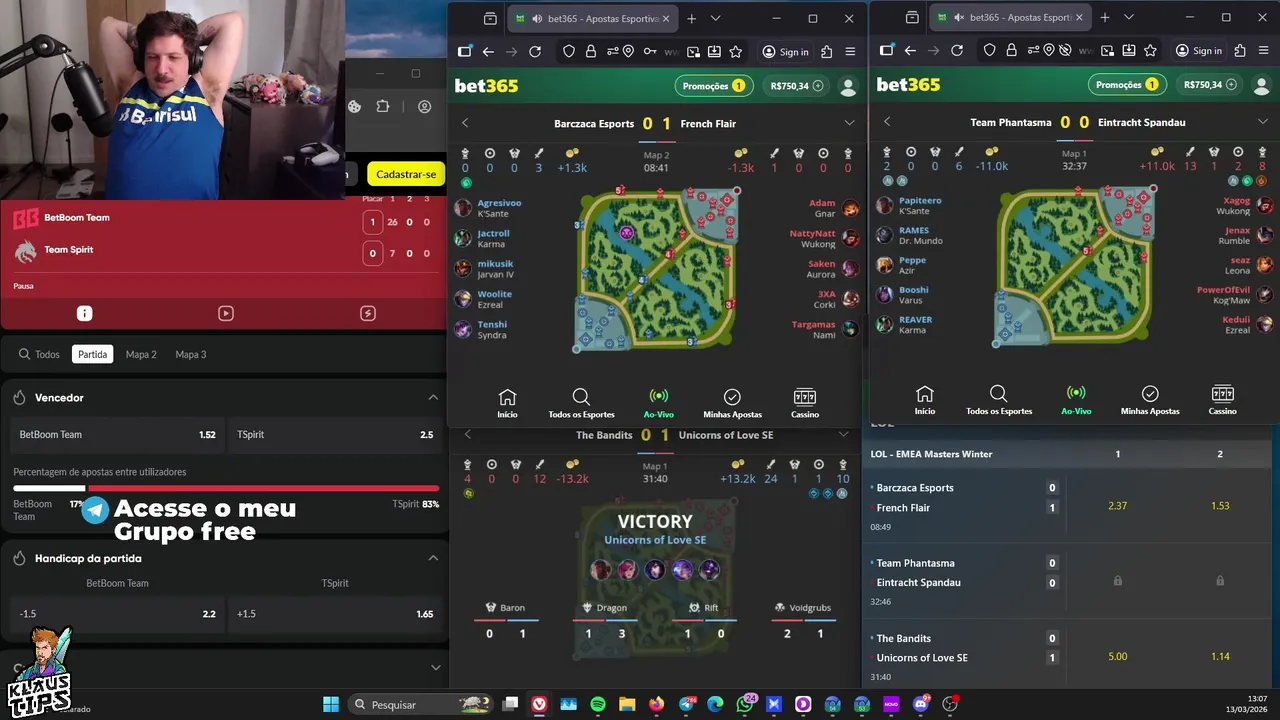Bet on BetBoom Team at 1.52
Viewport: 1280px width, 720px height.
pos(118,435)
